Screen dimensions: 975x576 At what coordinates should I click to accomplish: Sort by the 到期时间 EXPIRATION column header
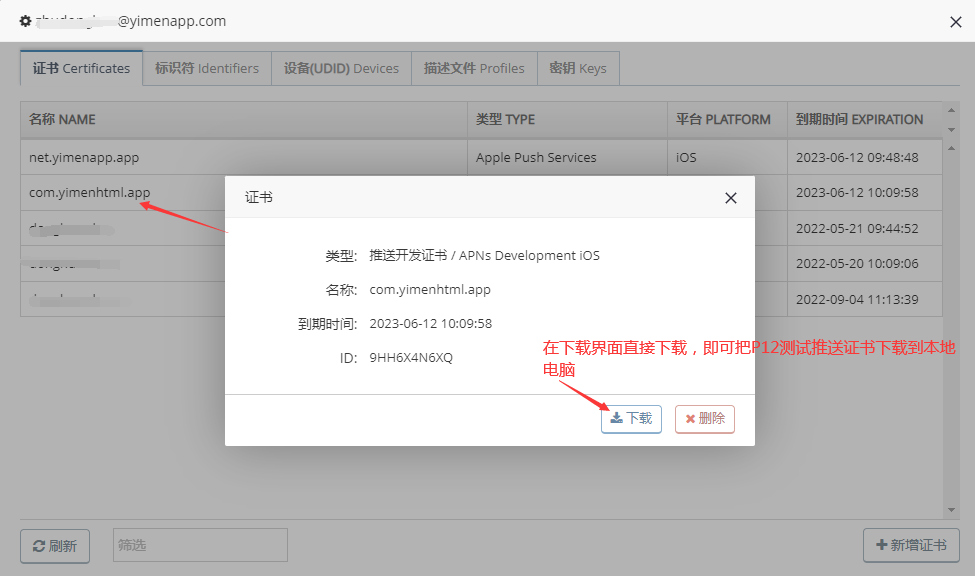point(864,119)
